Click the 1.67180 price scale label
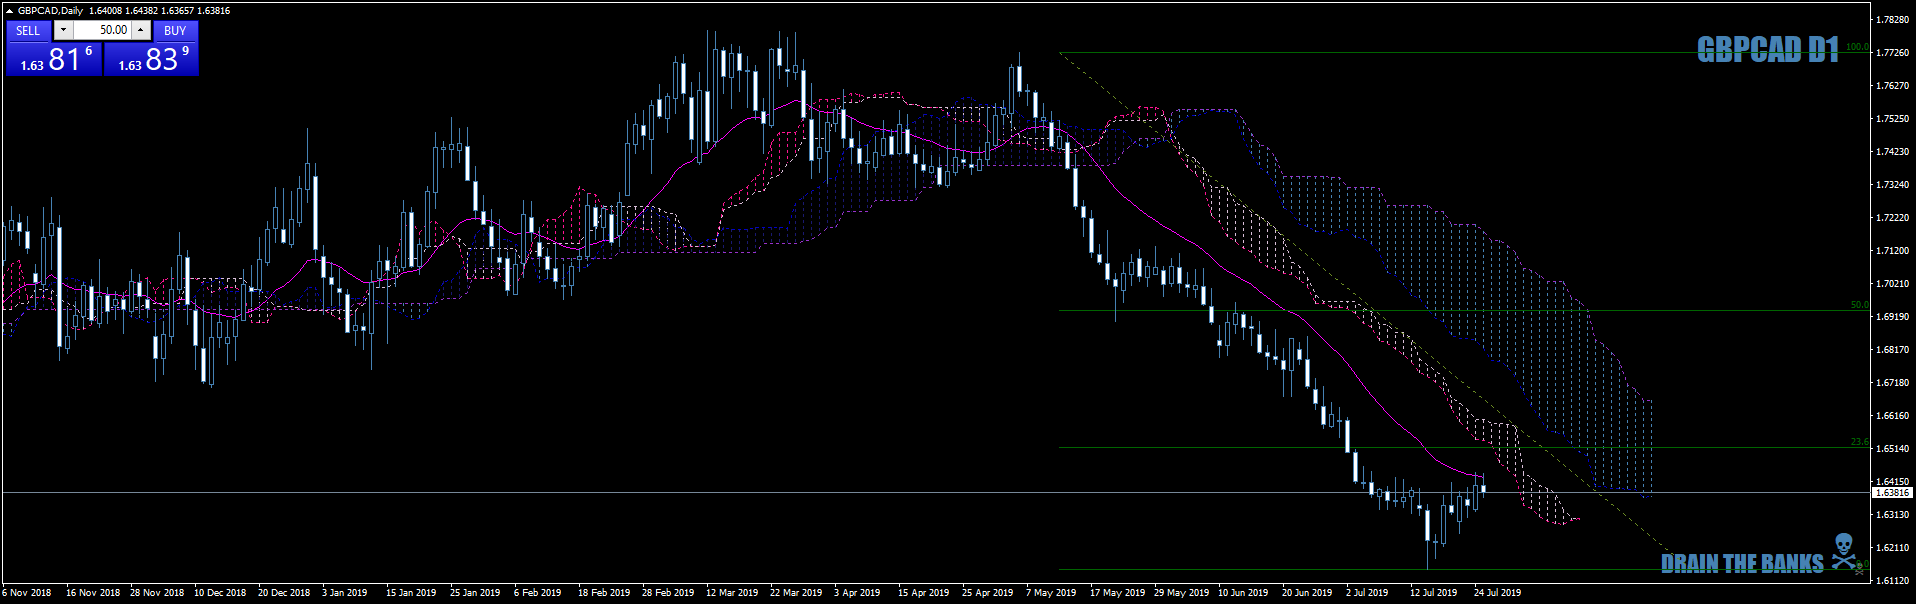This screenshot has height=604, width=1916. [x=1892, y=383]
